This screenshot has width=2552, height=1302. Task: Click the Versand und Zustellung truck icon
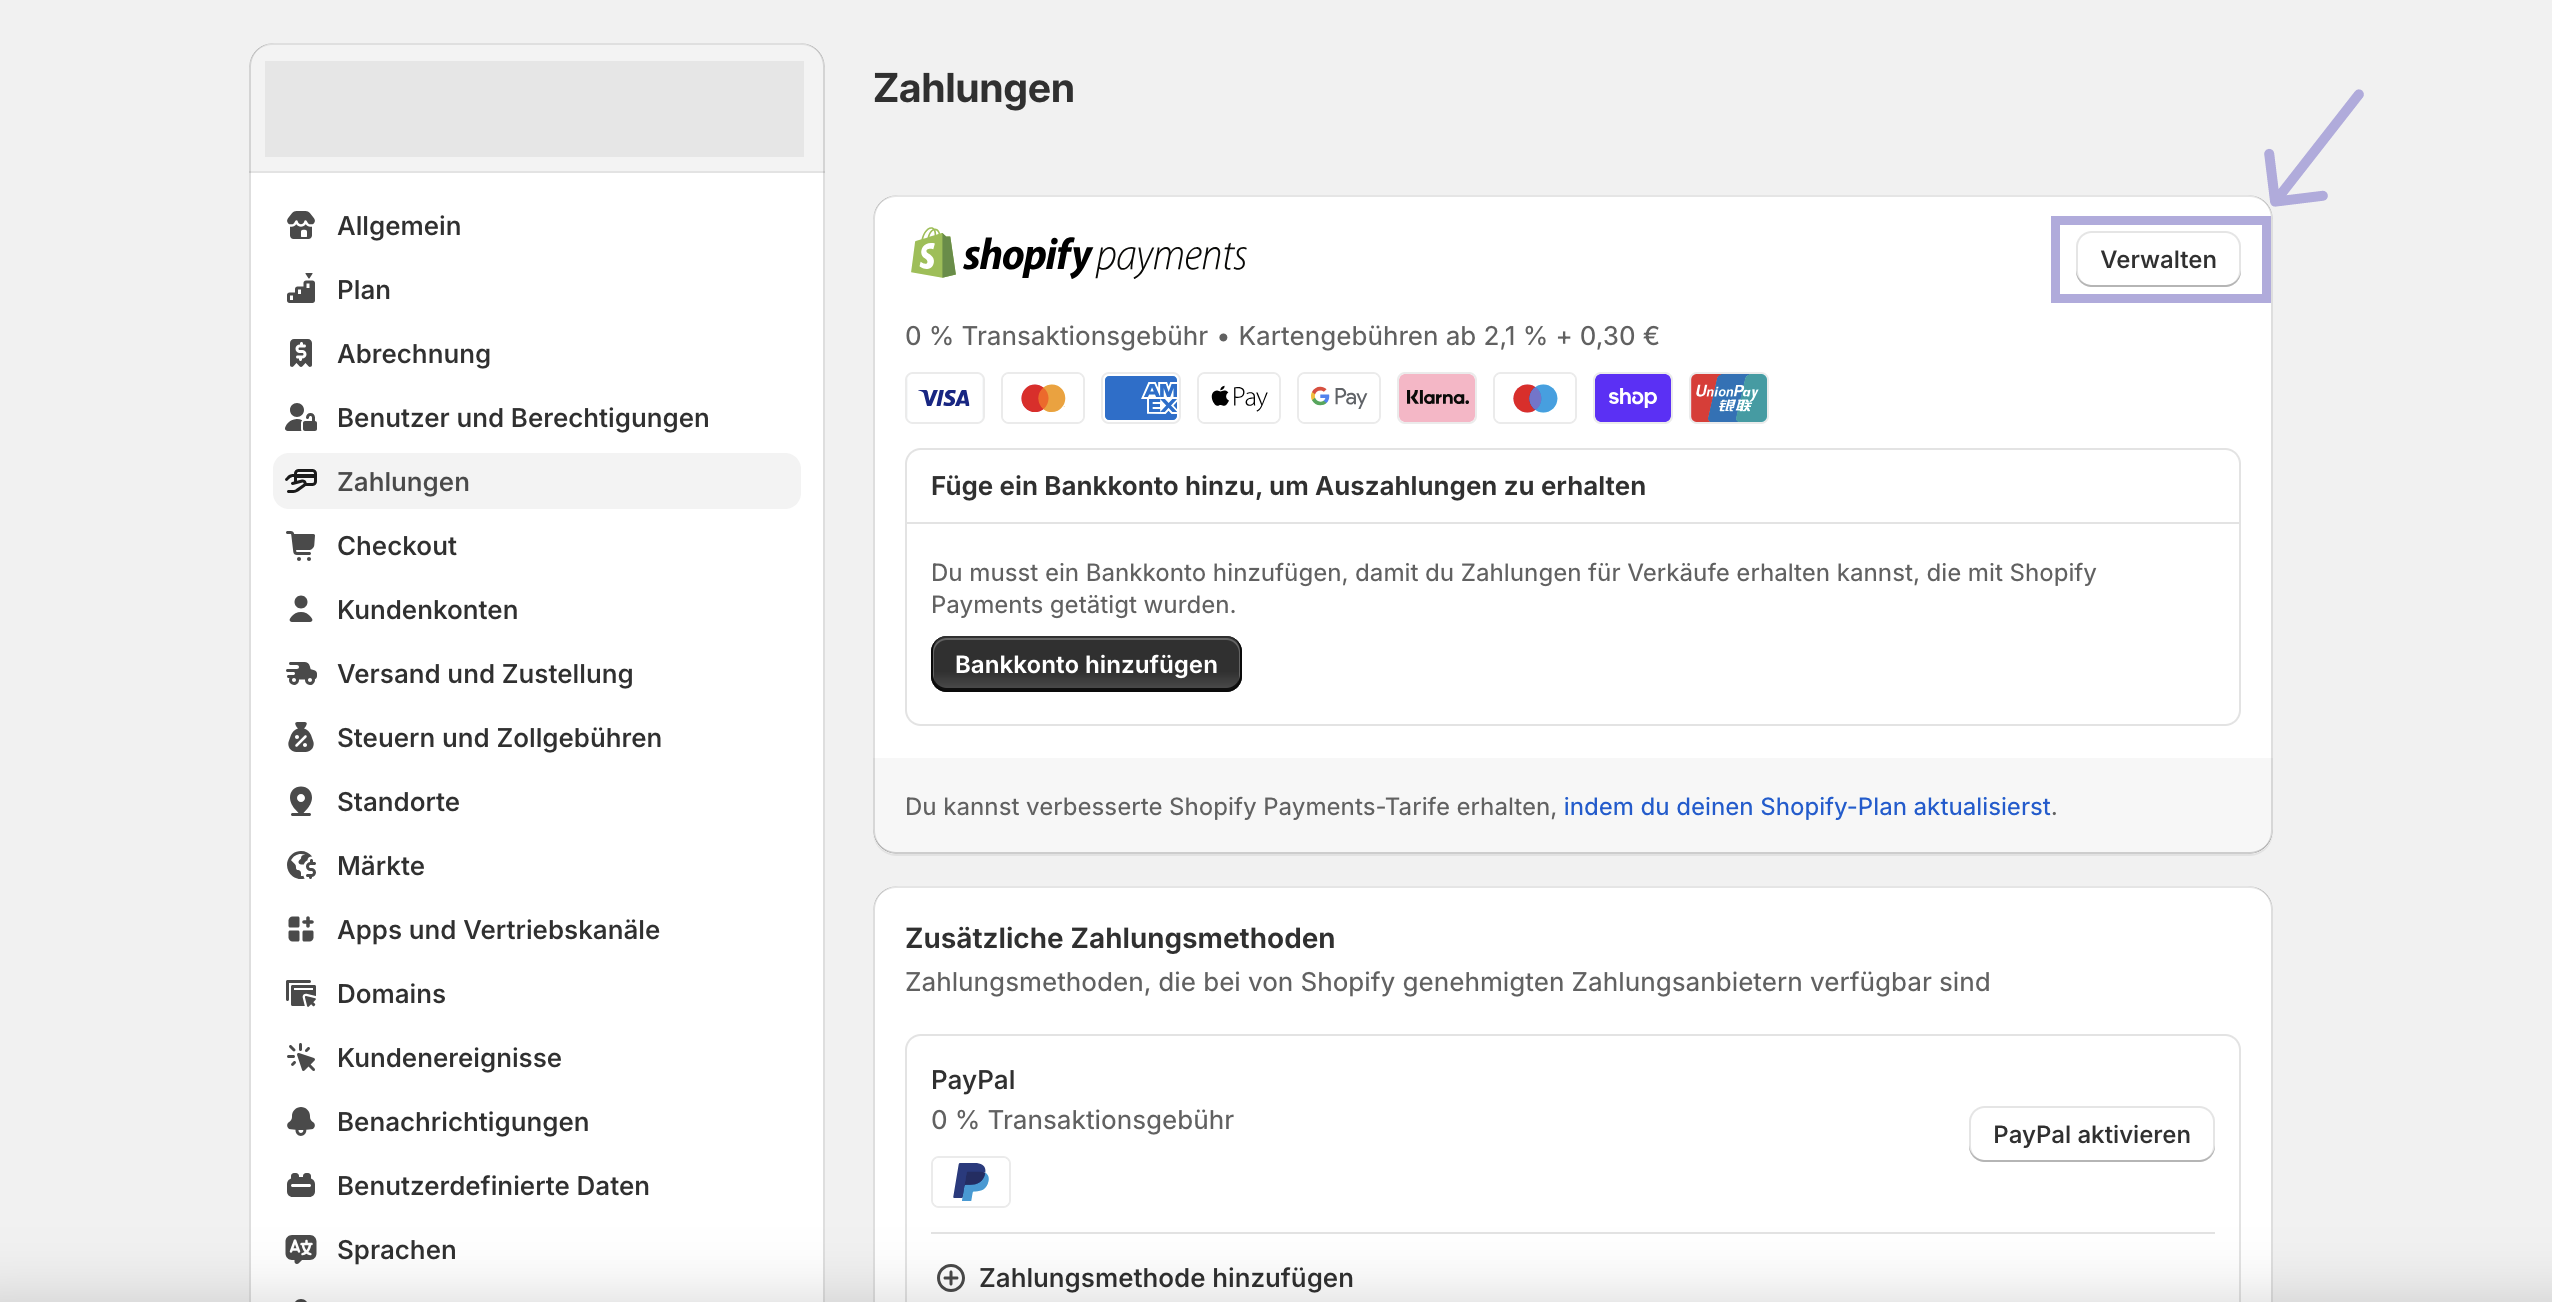click(301, 674)
